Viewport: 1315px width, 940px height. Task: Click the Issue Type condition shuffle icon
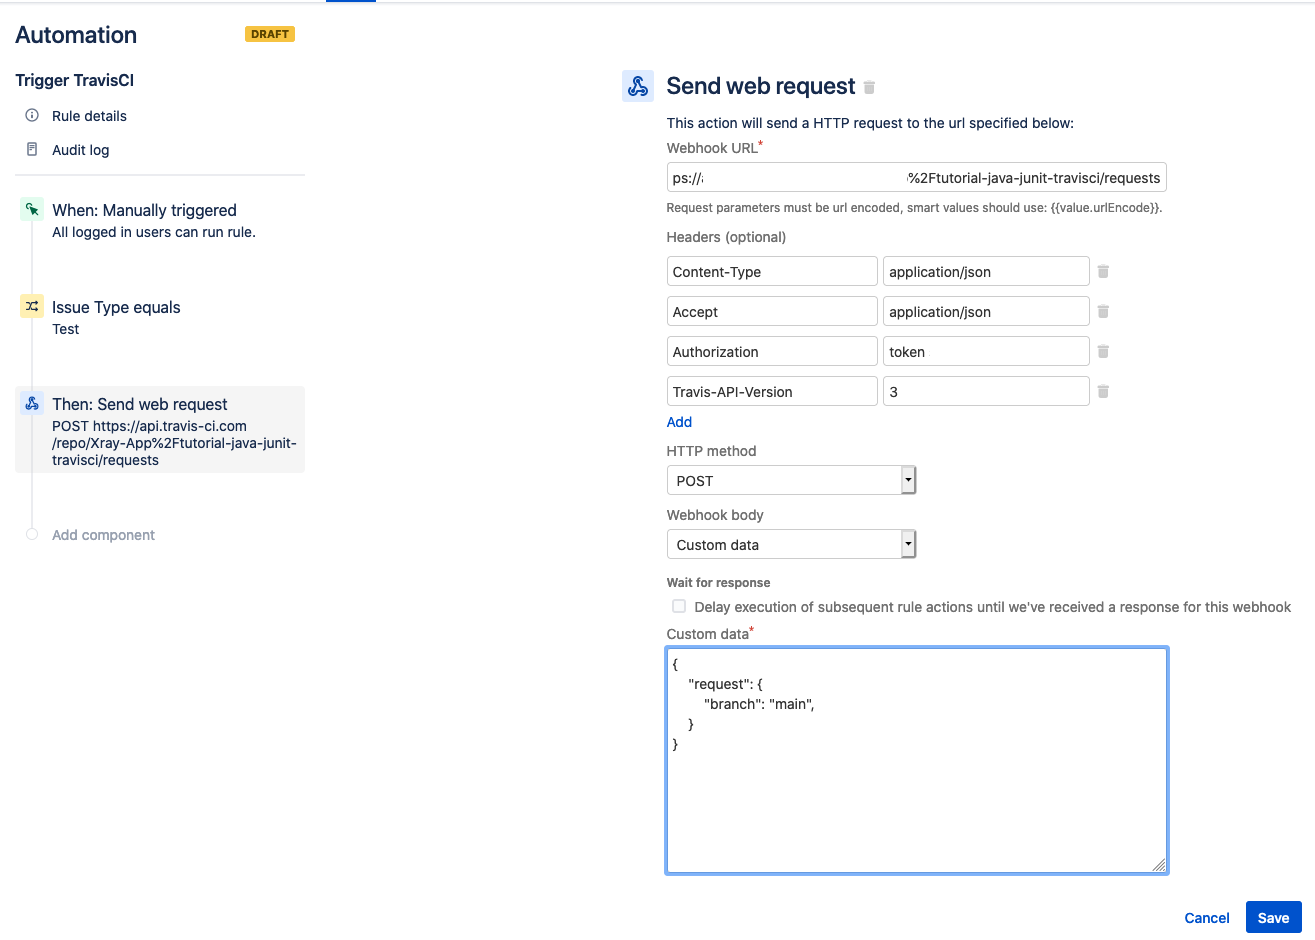tap(32, 306)
